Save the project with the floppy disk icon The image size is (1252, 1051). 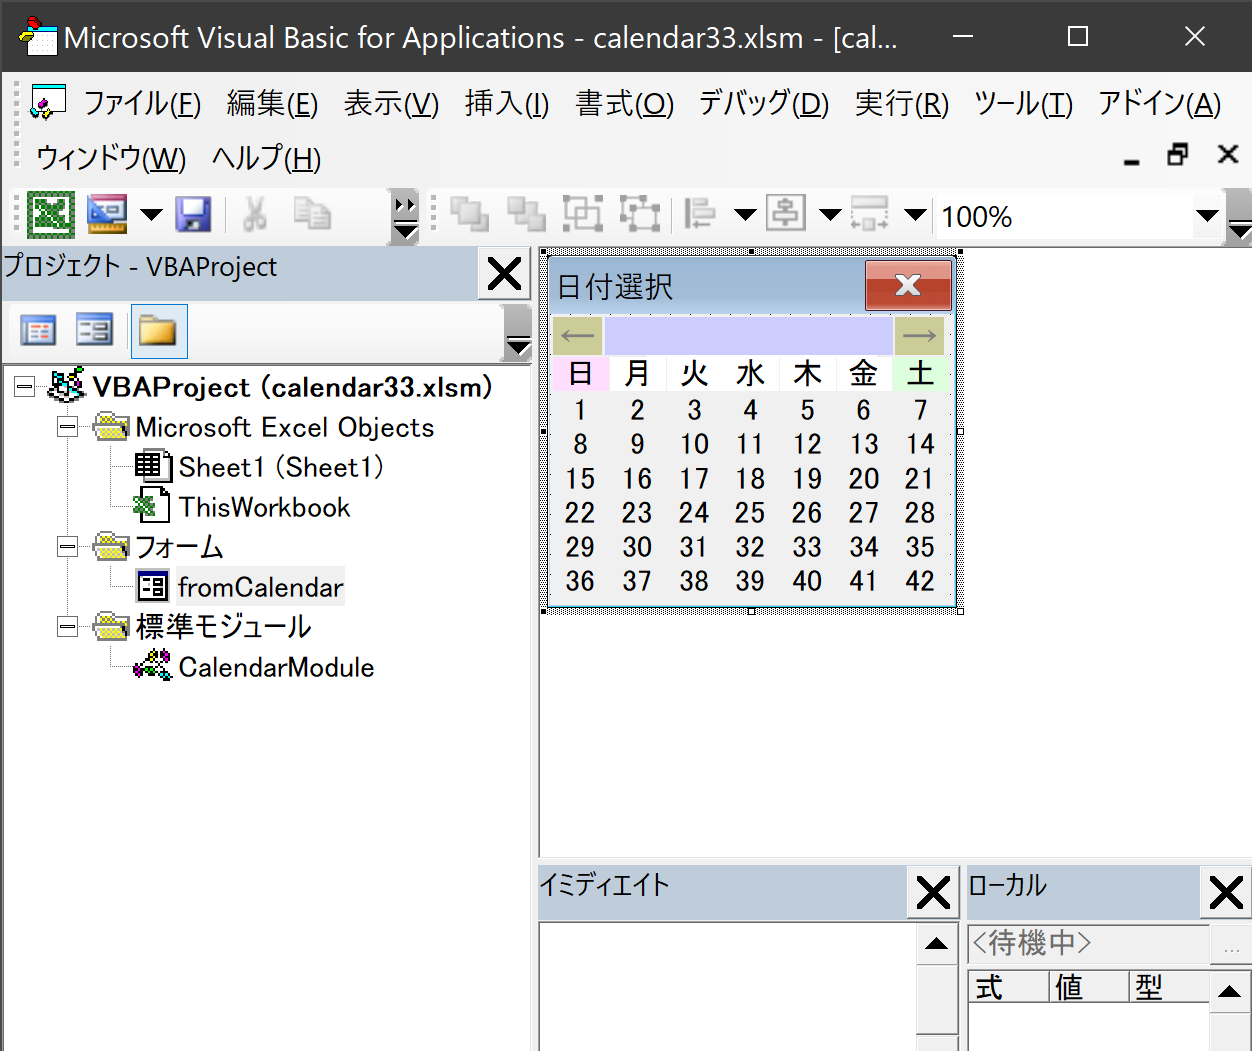click(193, 214)
